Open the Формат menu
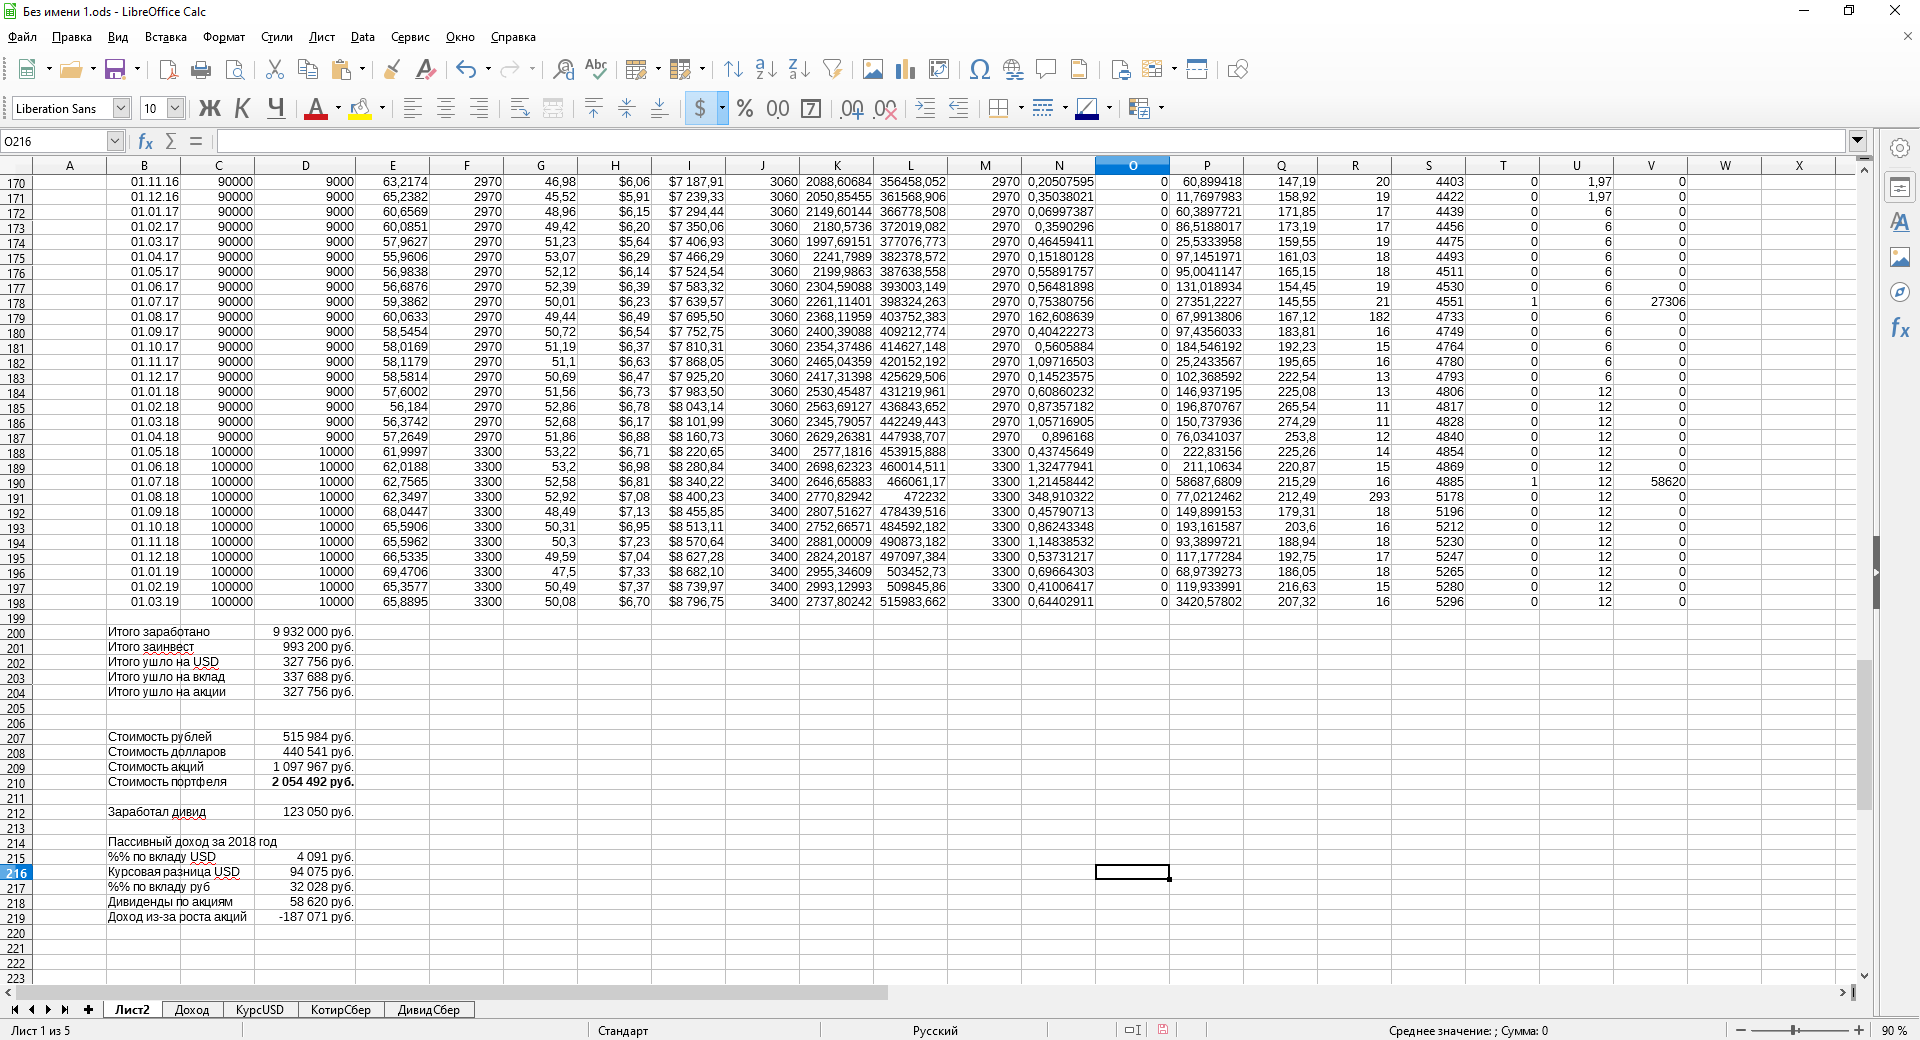This screenshot has width=1920, height=1040. click(224, 37)
